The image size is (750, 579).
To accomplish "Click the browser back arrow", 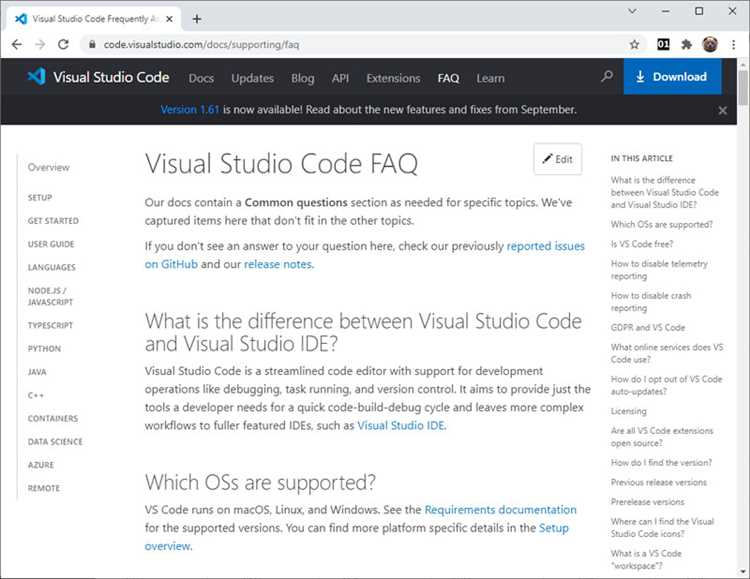I will (x=17, y=45).
